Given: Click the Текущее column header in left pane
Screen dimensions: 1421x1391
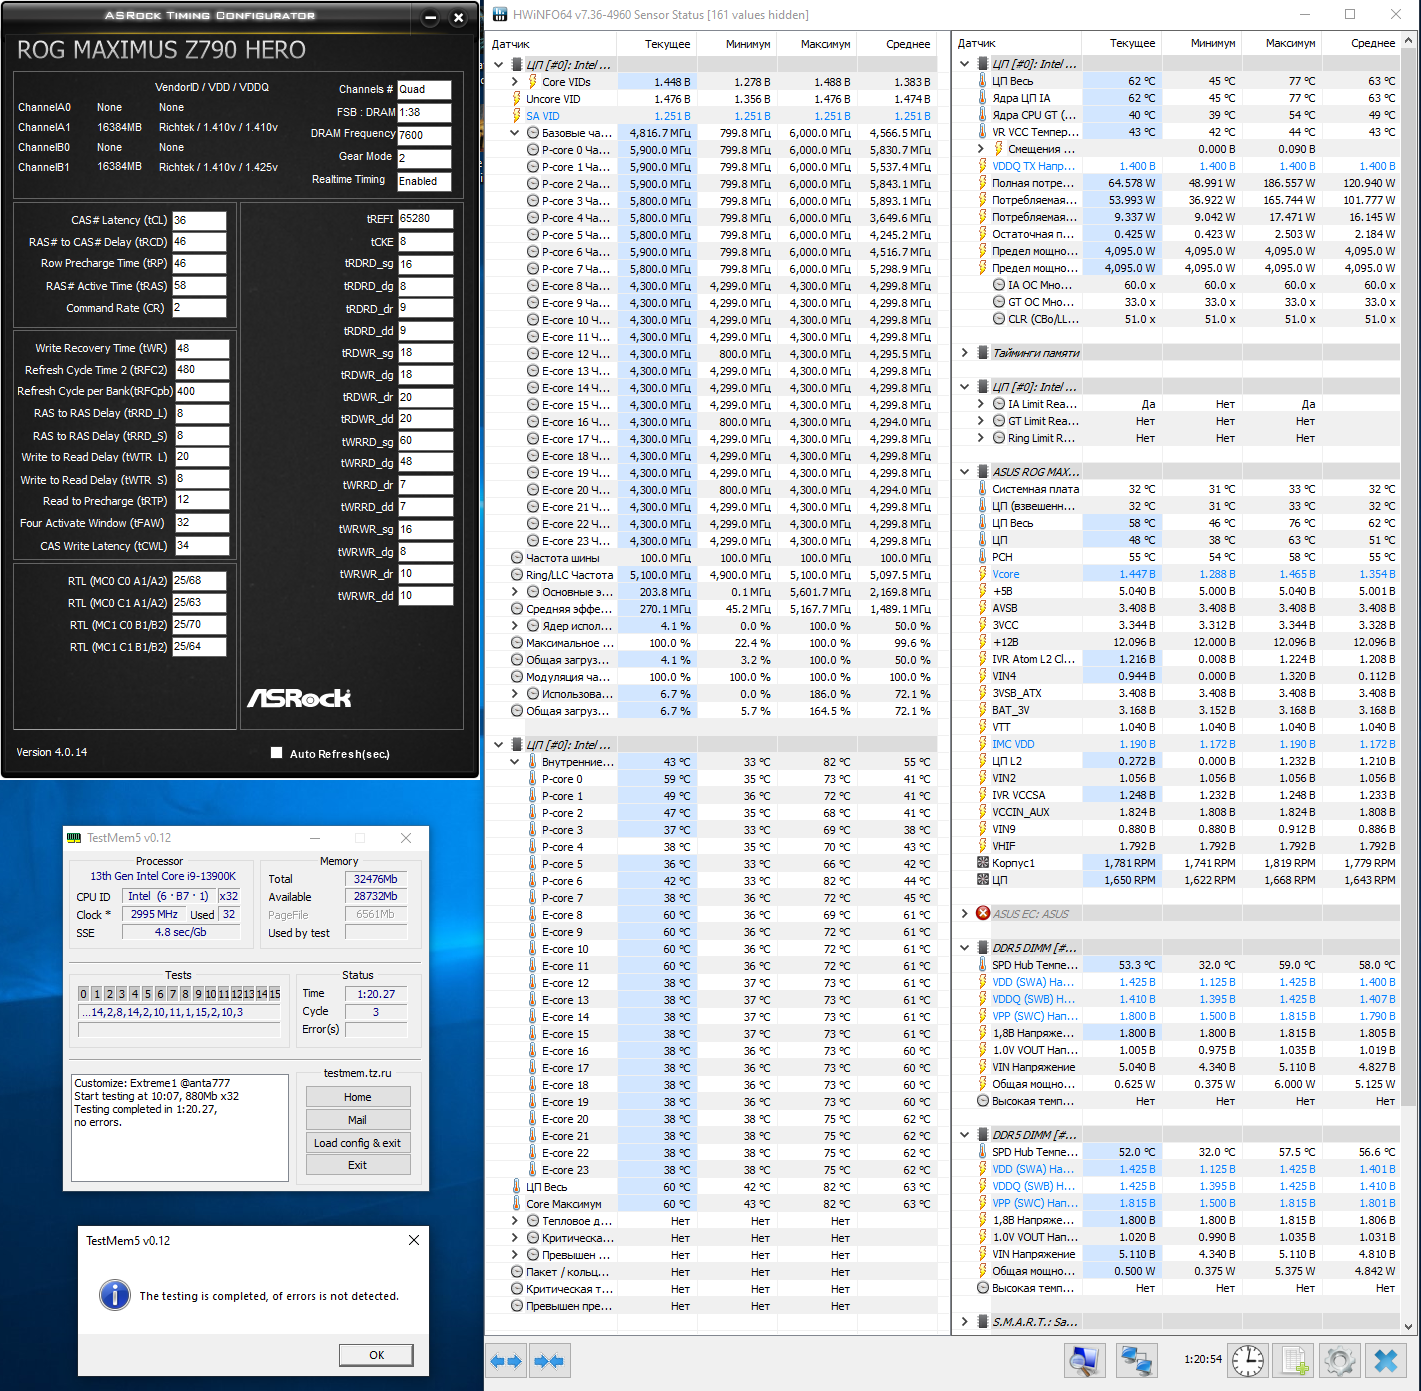Looking at the screenshot, I should pos(656,44).
